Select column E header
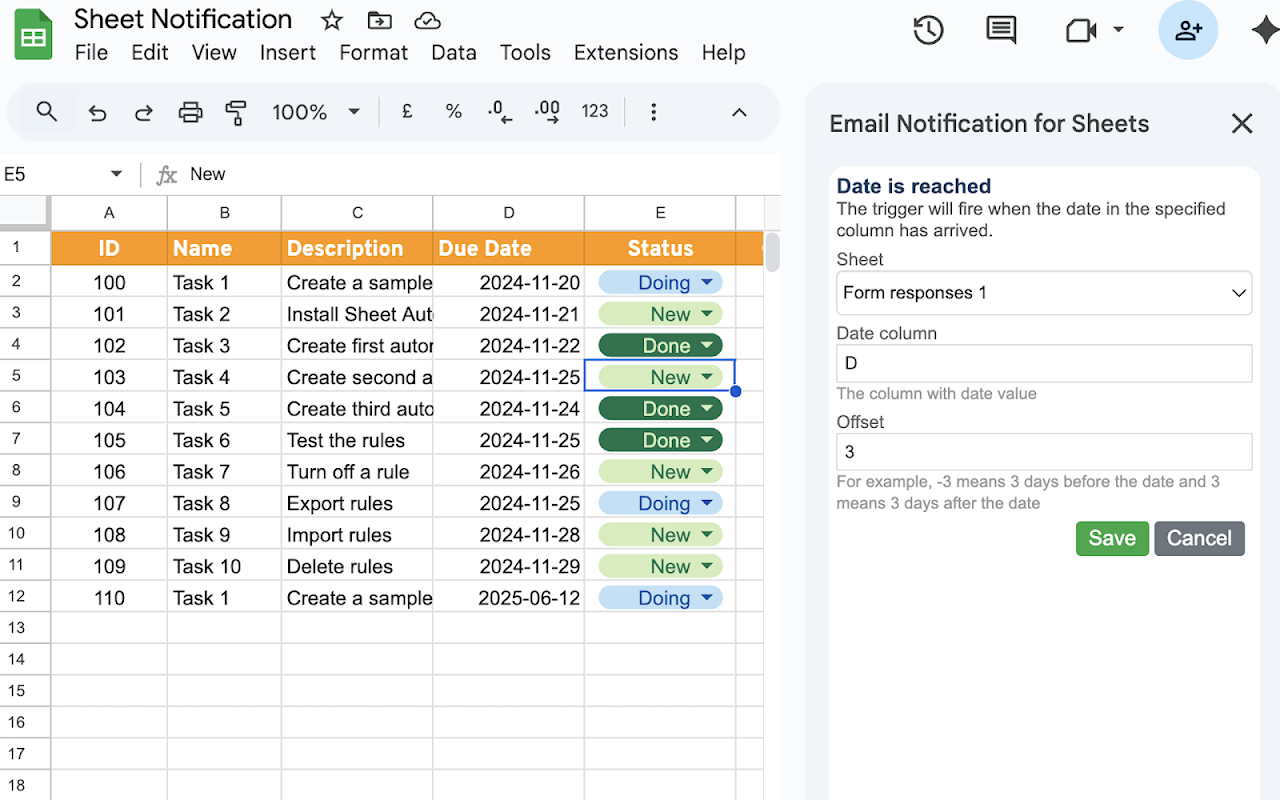This screenshot has height=800, width=1280. click(660, 212)
